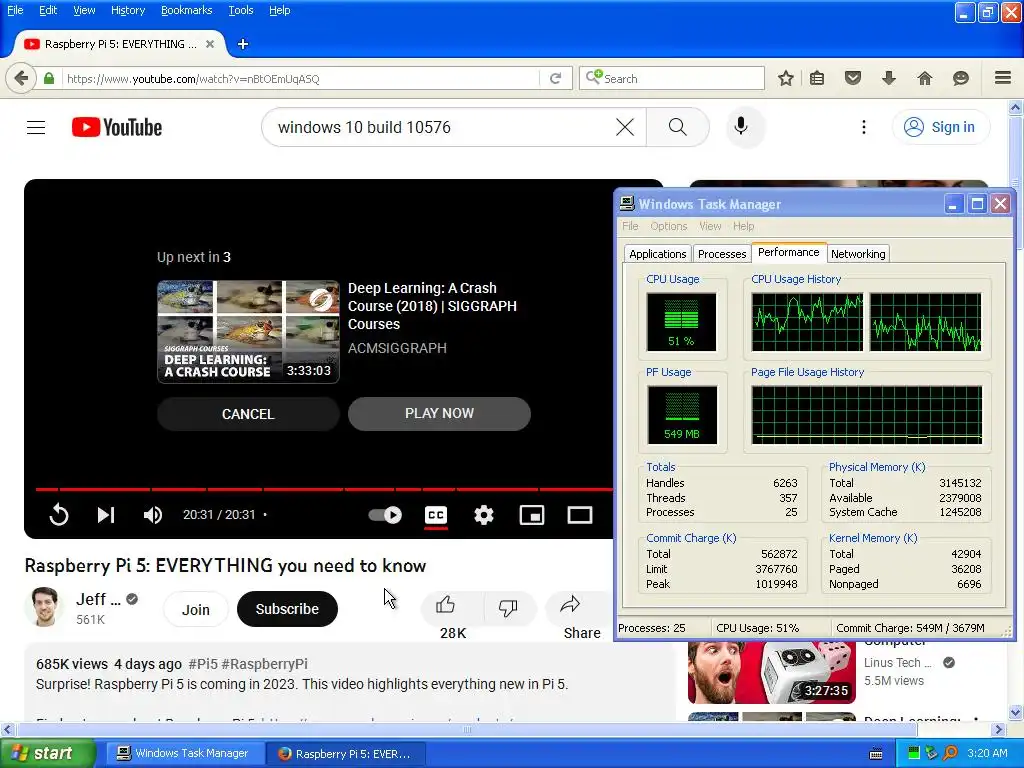Viewport: 1024px width, 768px height.
Task: Reload the page with the refresh icon
Action: tap(555, 78)
